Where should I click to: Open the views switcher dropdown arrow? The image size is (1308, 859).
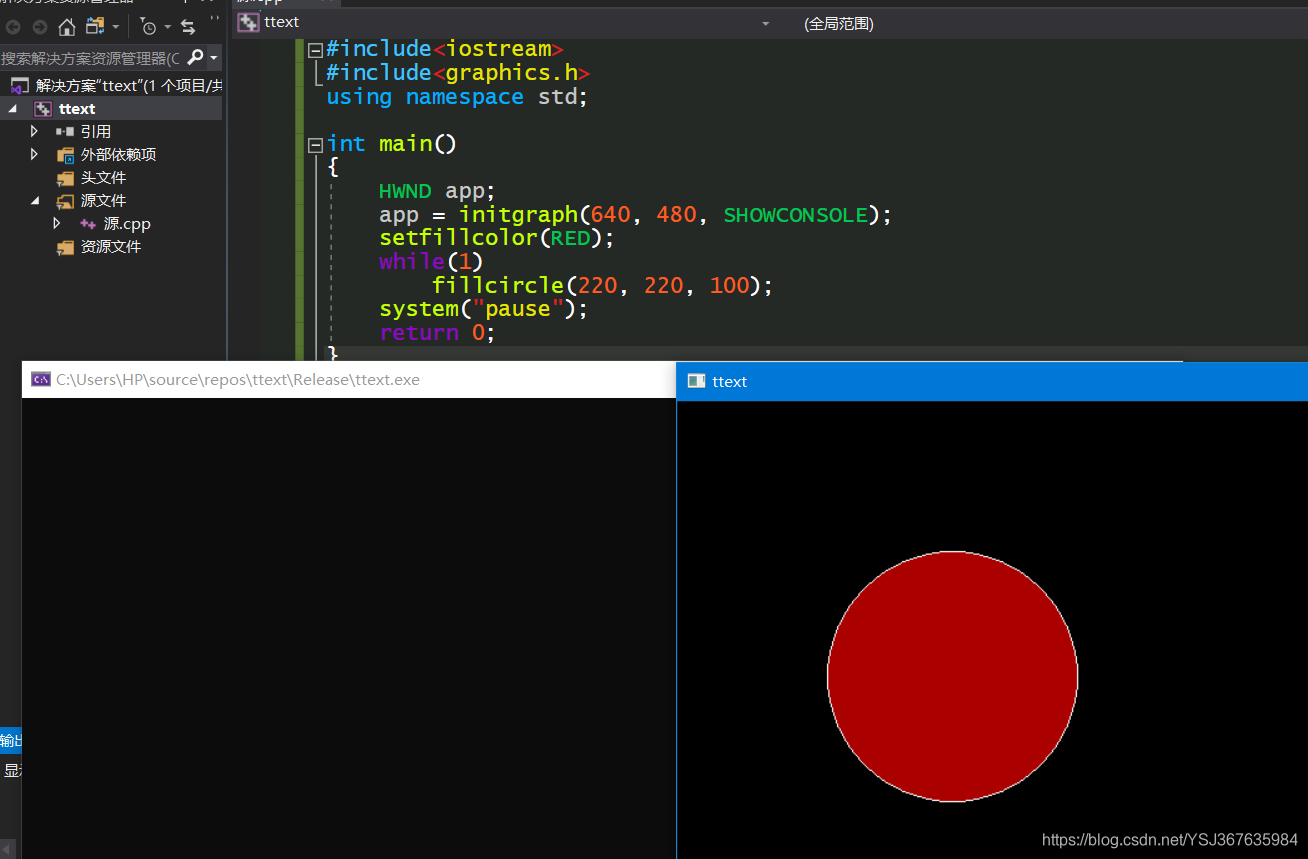(116, 27)
